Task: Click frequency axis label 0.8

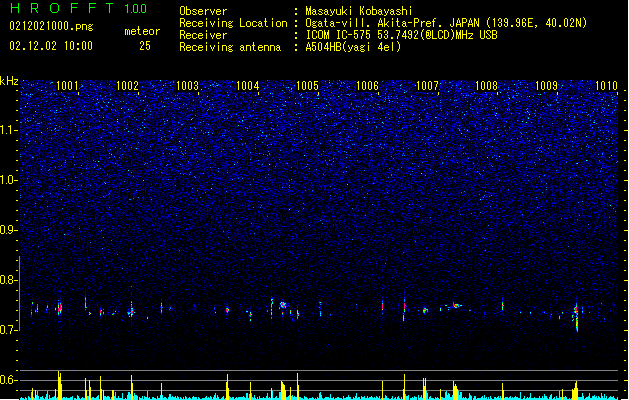Action: [9, 280]
